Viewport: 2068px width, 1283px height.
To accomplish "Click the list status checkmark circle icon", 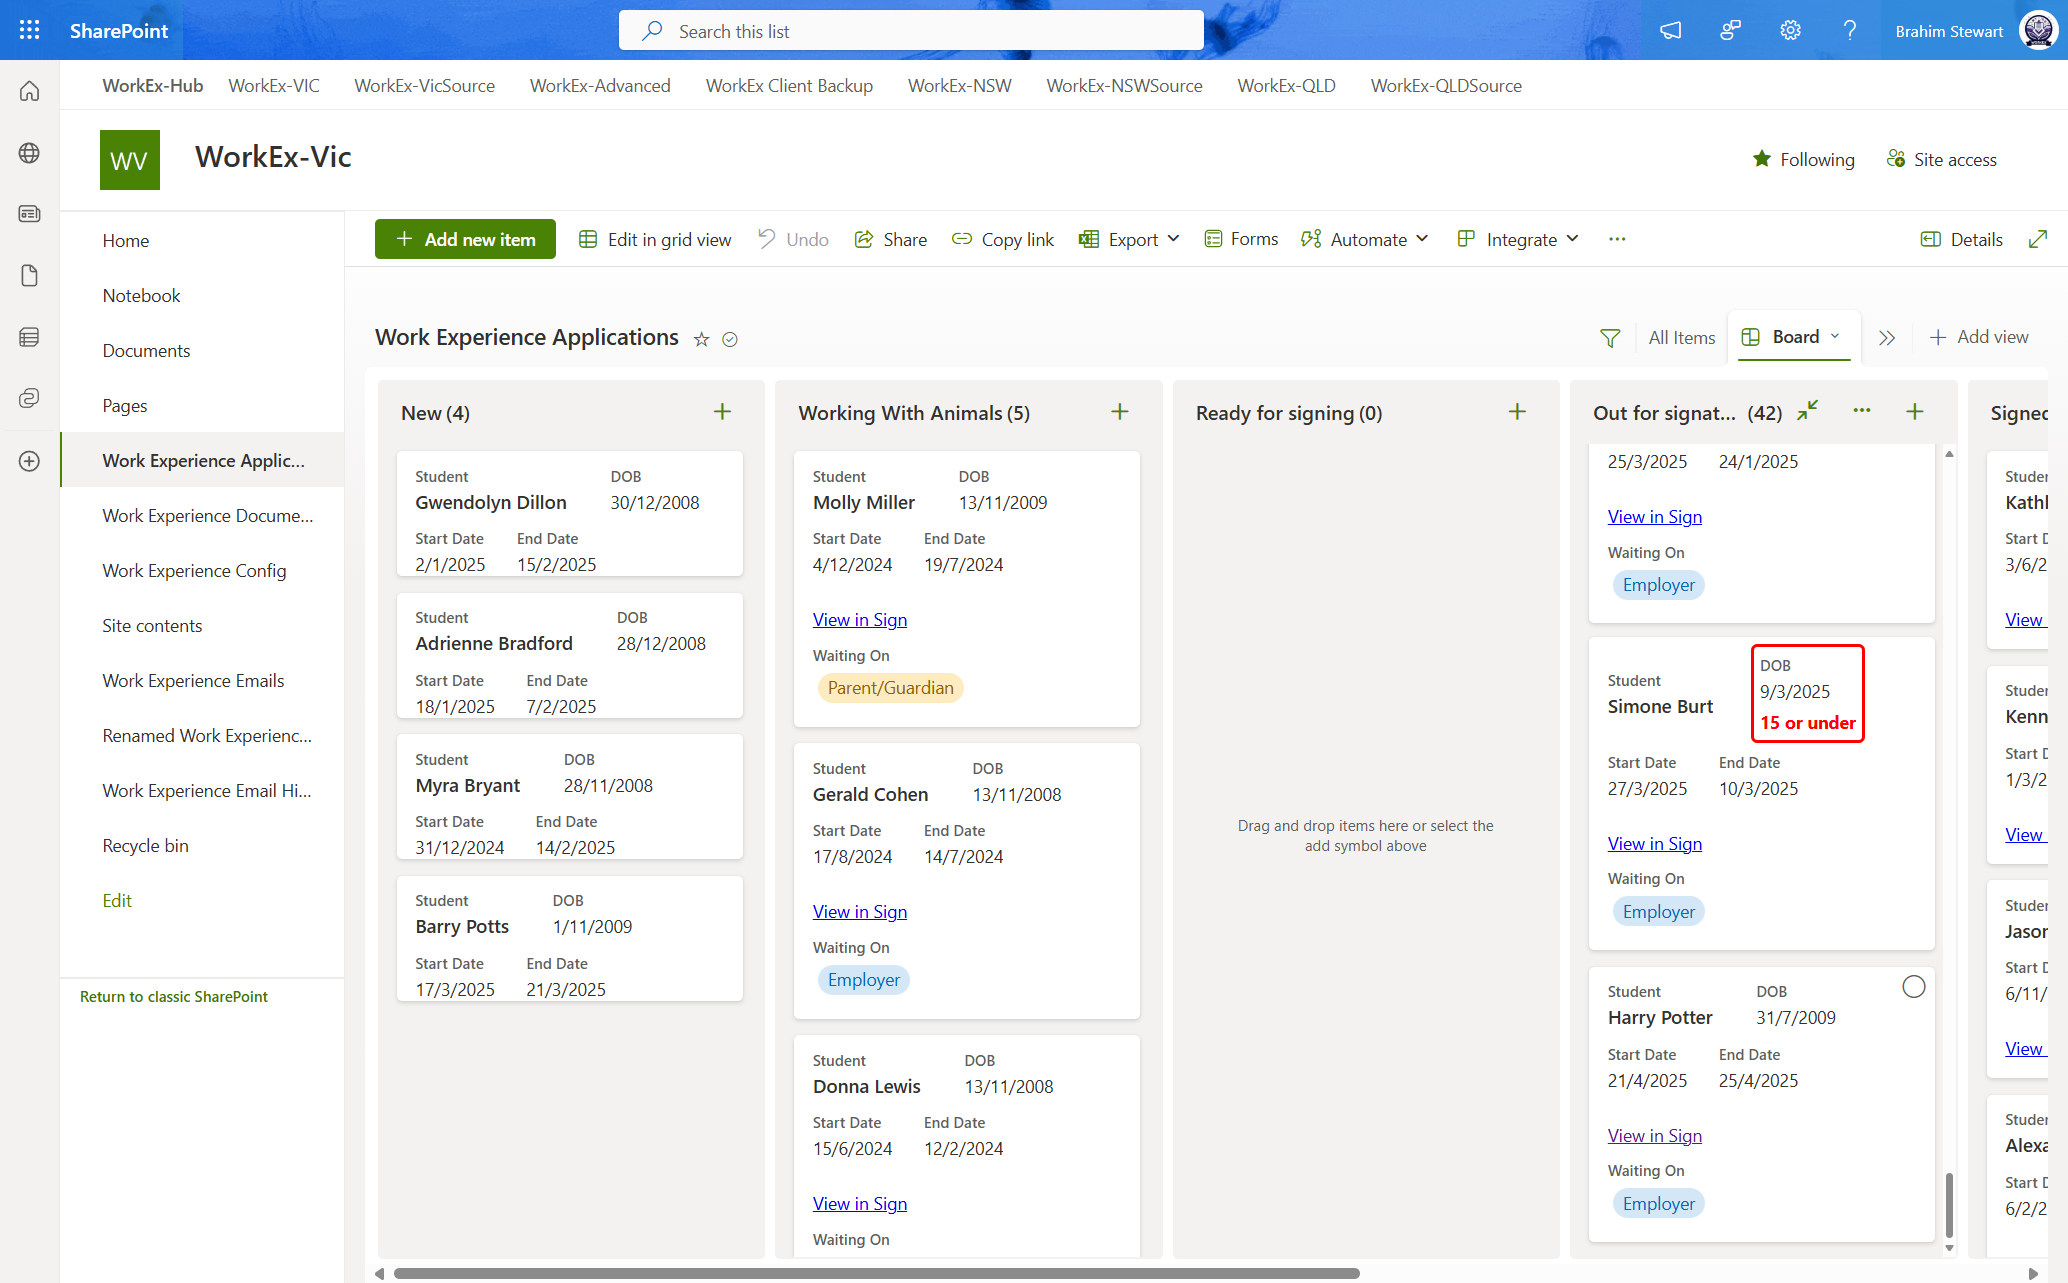I will click(730, 340).
